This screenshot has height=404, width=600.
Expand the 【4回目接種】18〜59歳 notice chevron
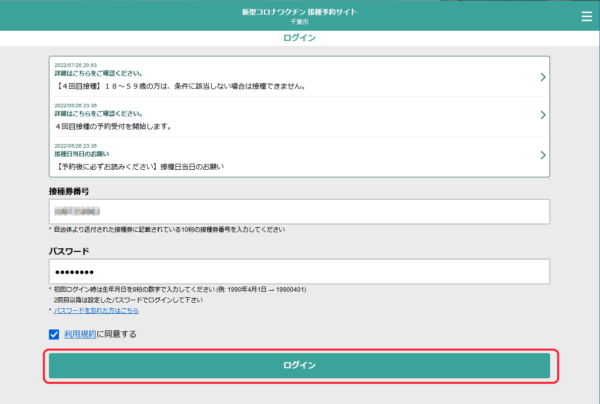(x=542, y=77)
